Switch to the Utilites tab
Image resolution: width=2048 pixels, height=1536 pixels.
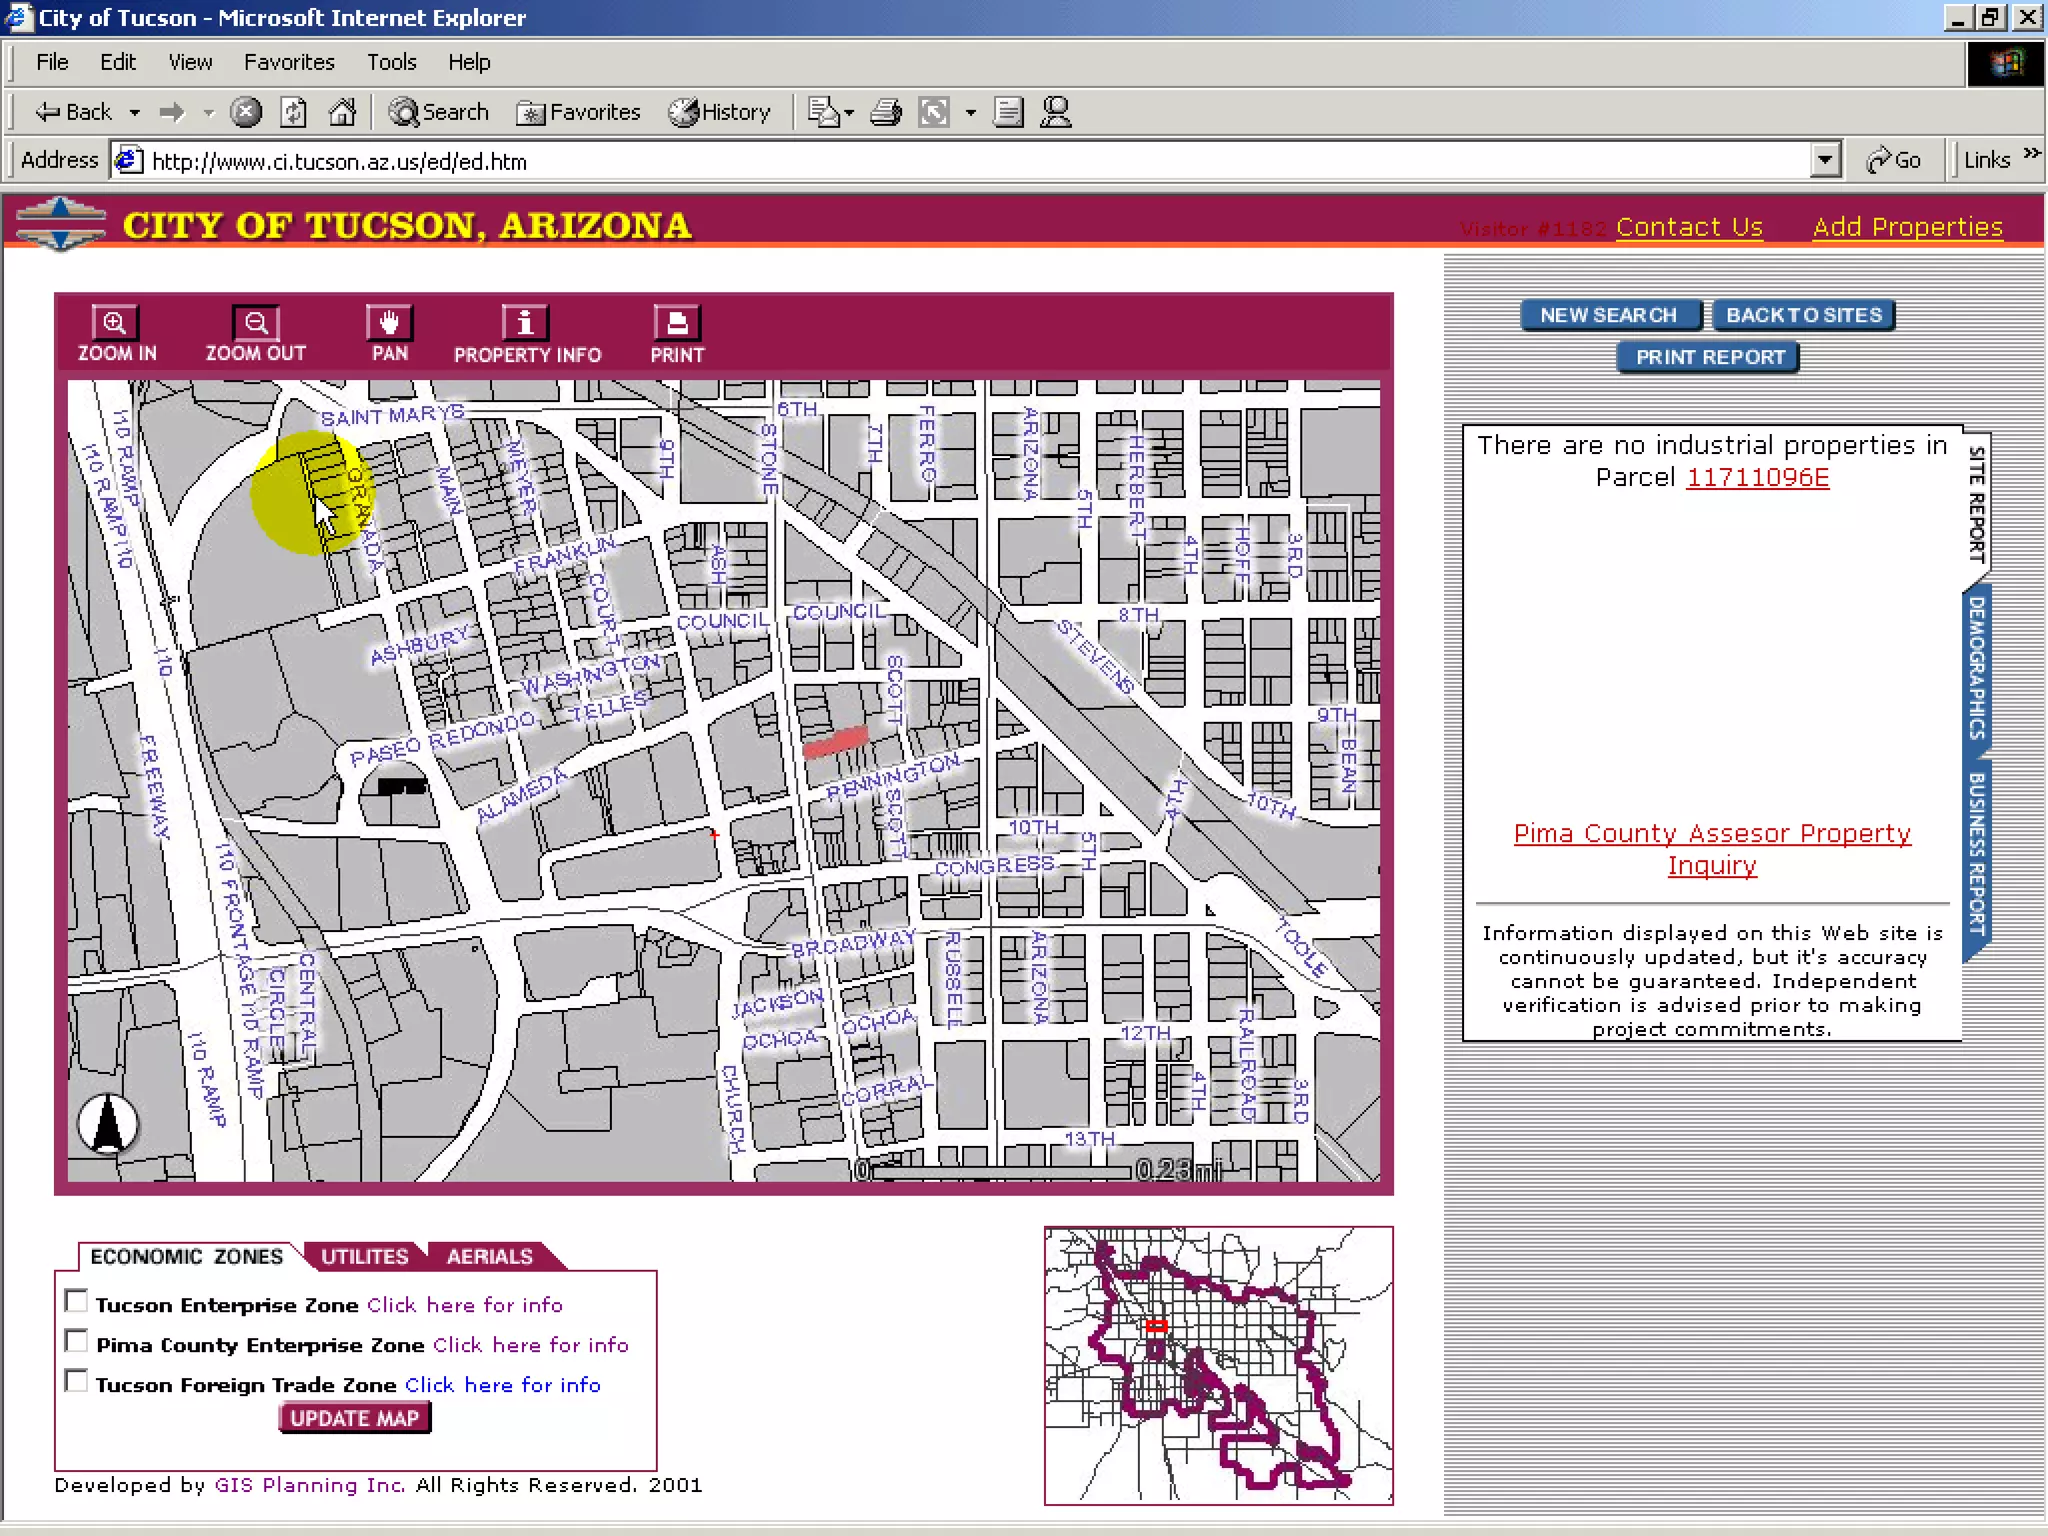[364, 1256]
